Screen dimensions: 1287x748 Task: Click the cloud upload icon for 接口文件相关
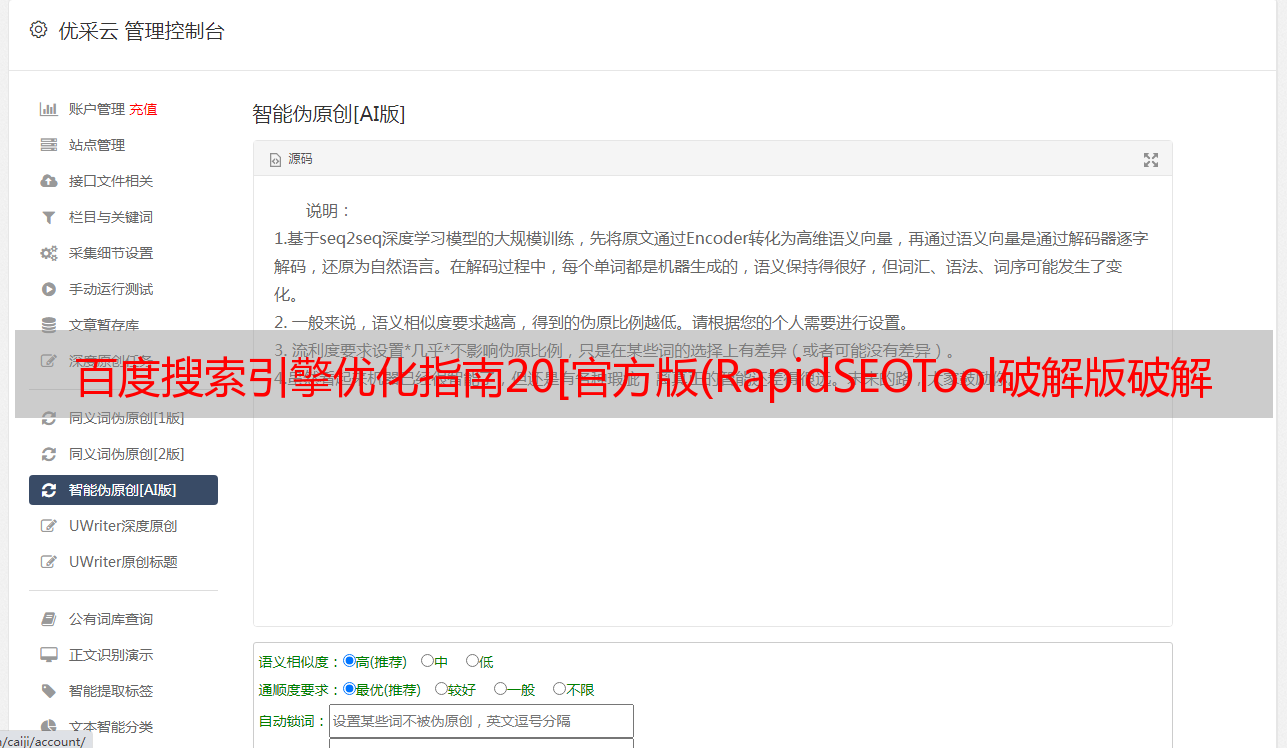(x=48, y=181)
